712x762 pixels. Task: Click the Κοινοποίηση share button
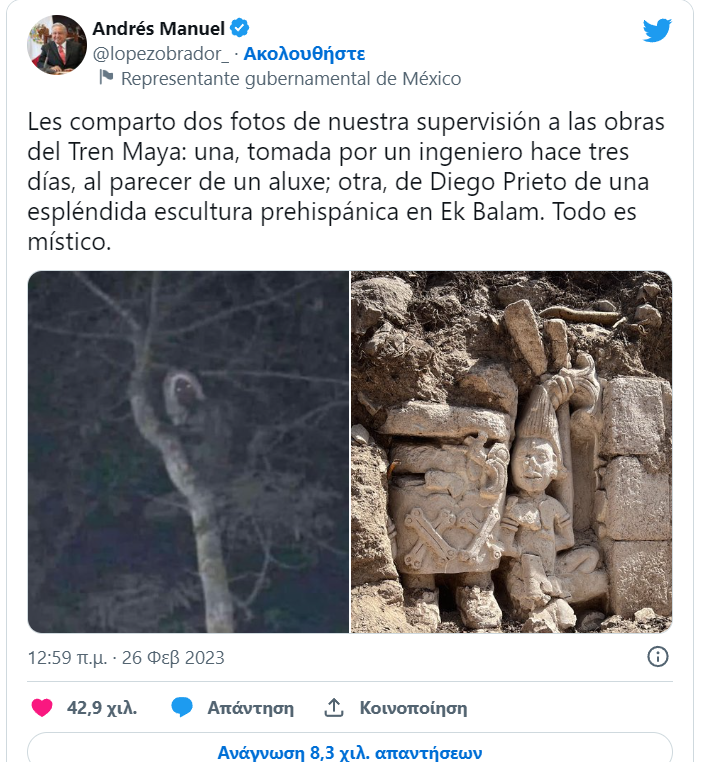pyautogui.click(x=413, y=708)
